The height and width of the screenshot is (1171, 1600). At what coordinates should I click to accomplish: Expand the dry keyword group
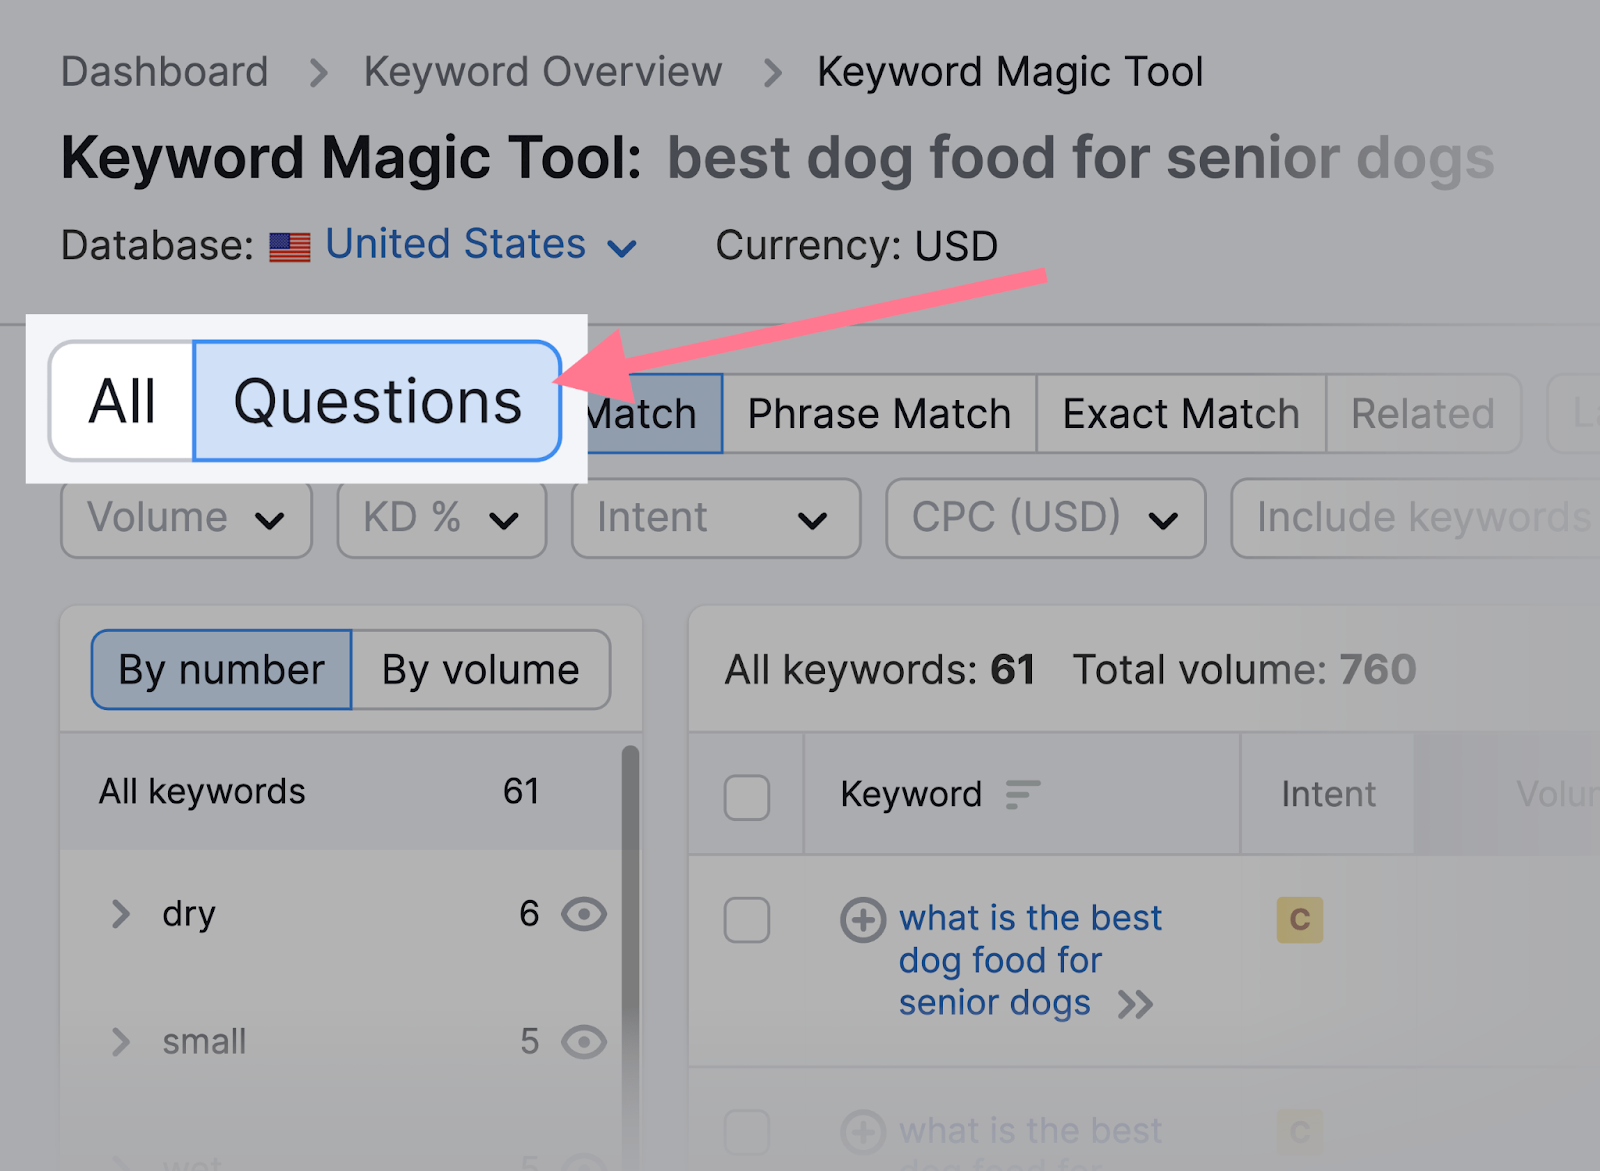click(121, 914)
